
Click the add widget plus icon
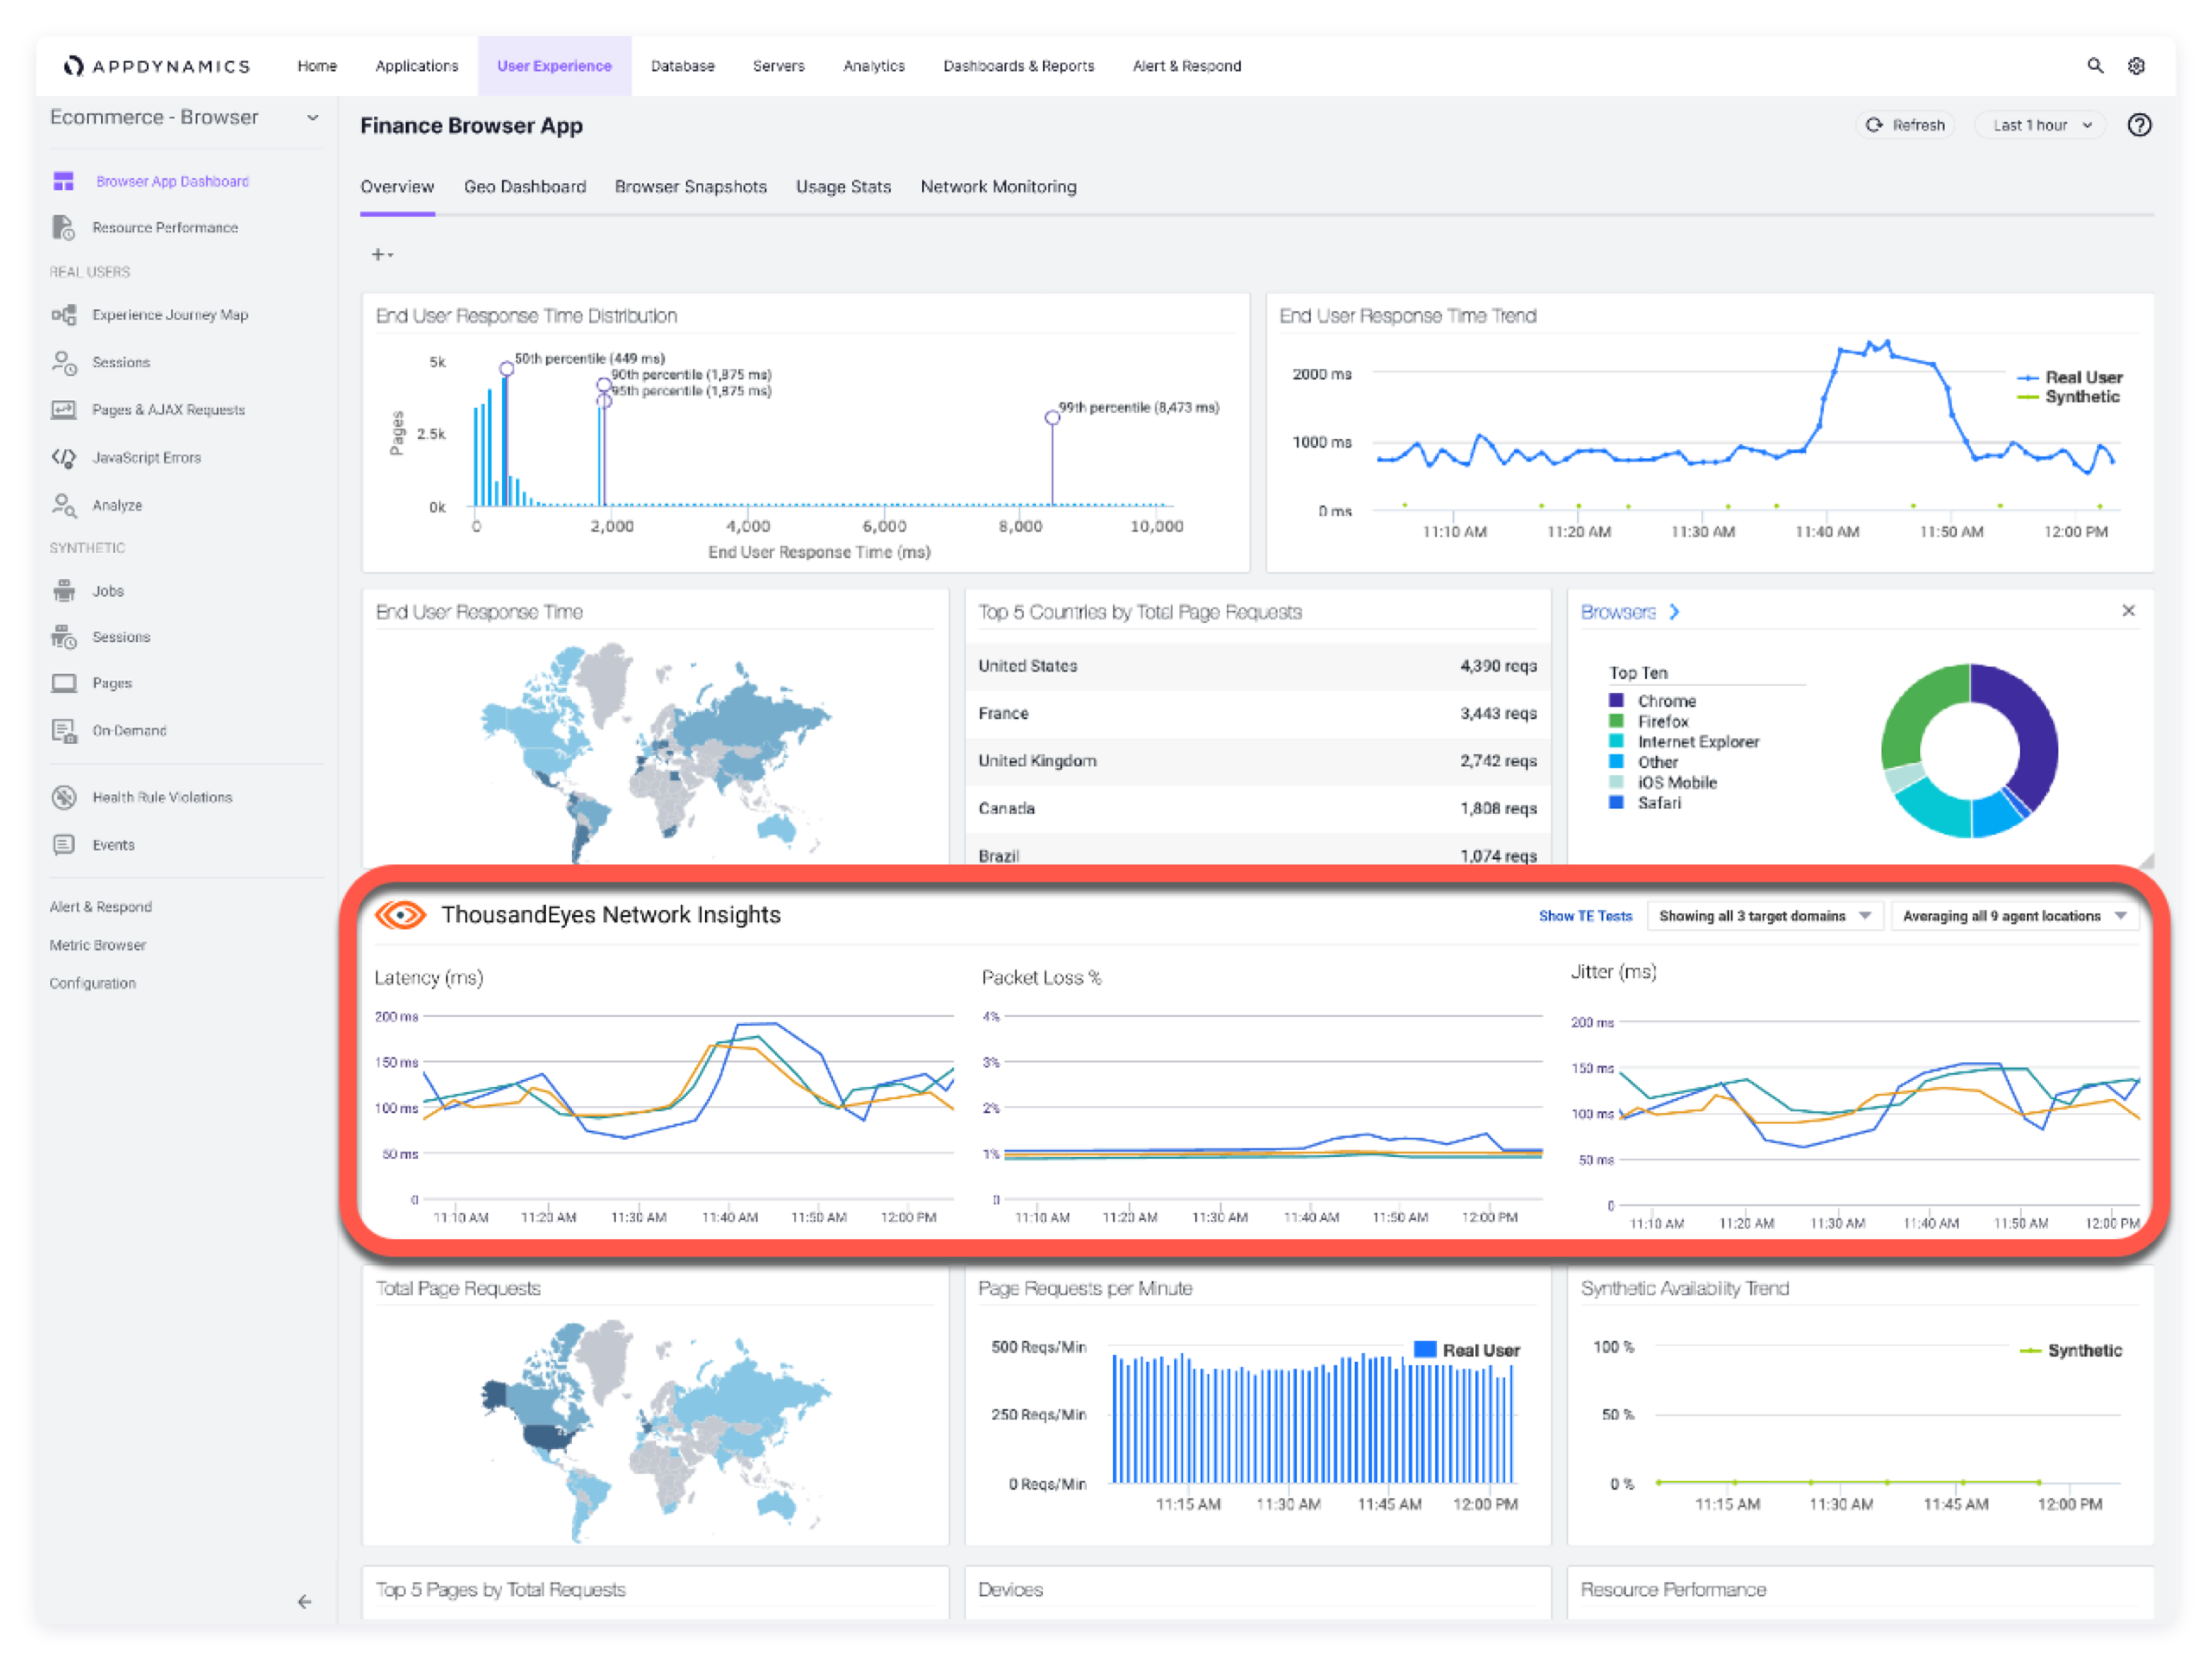point(382,255)
